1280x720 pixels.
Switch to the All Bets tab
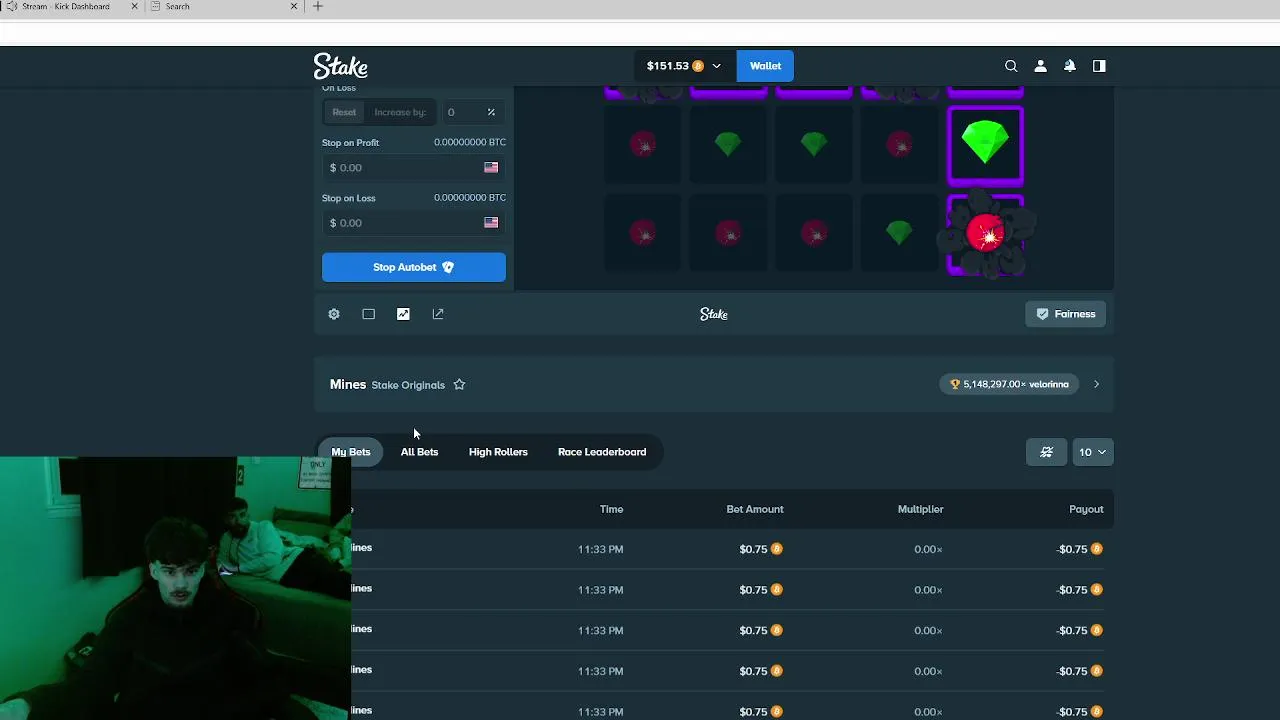(419, 452)
